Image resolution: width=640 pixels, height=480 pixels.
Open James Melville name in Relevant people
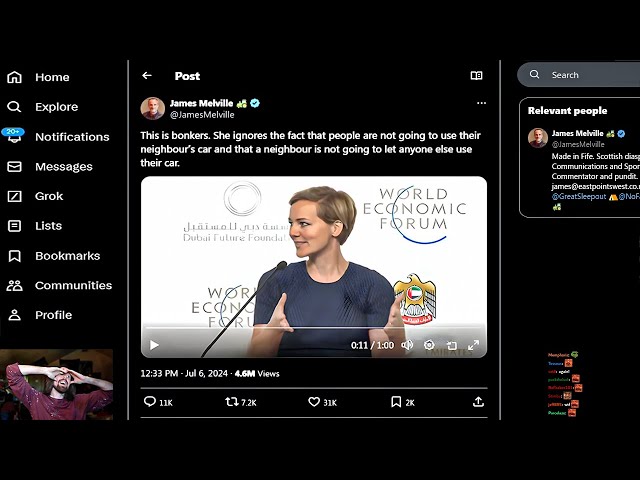click(578, 133)
